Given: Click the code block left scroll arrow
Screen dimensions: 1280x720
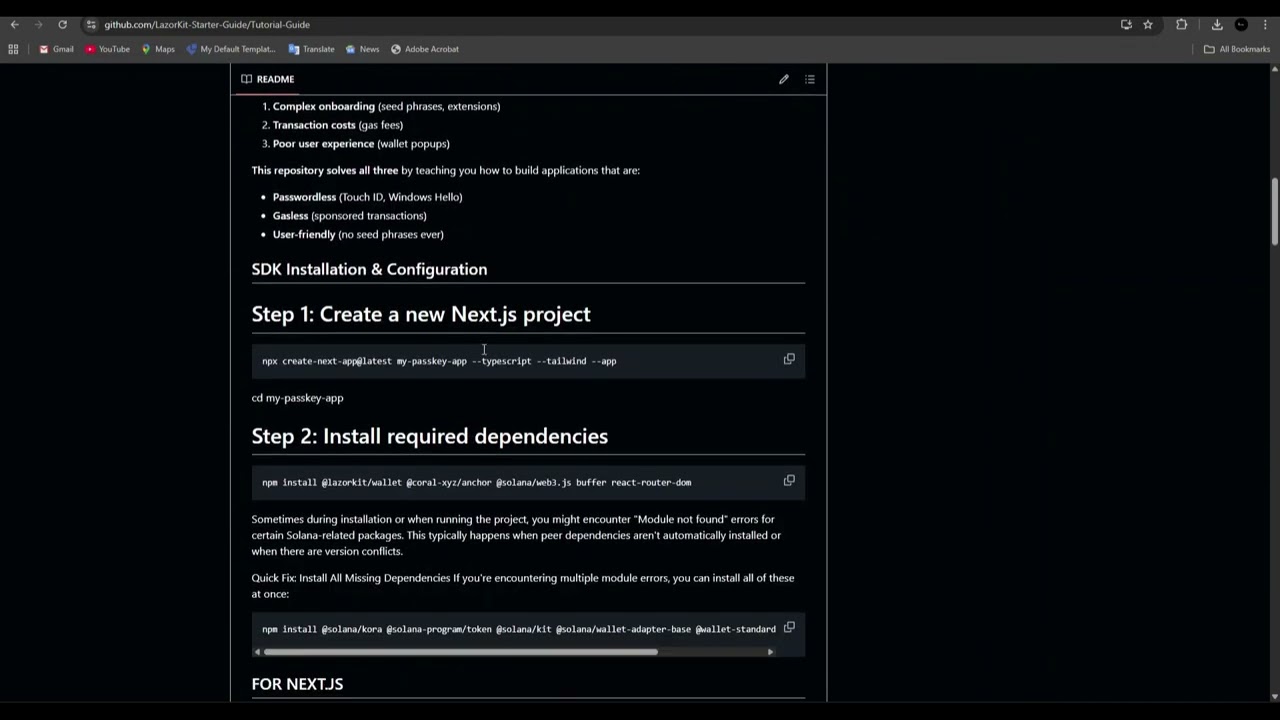Looking at the screenshot, I should coord(257,652).
